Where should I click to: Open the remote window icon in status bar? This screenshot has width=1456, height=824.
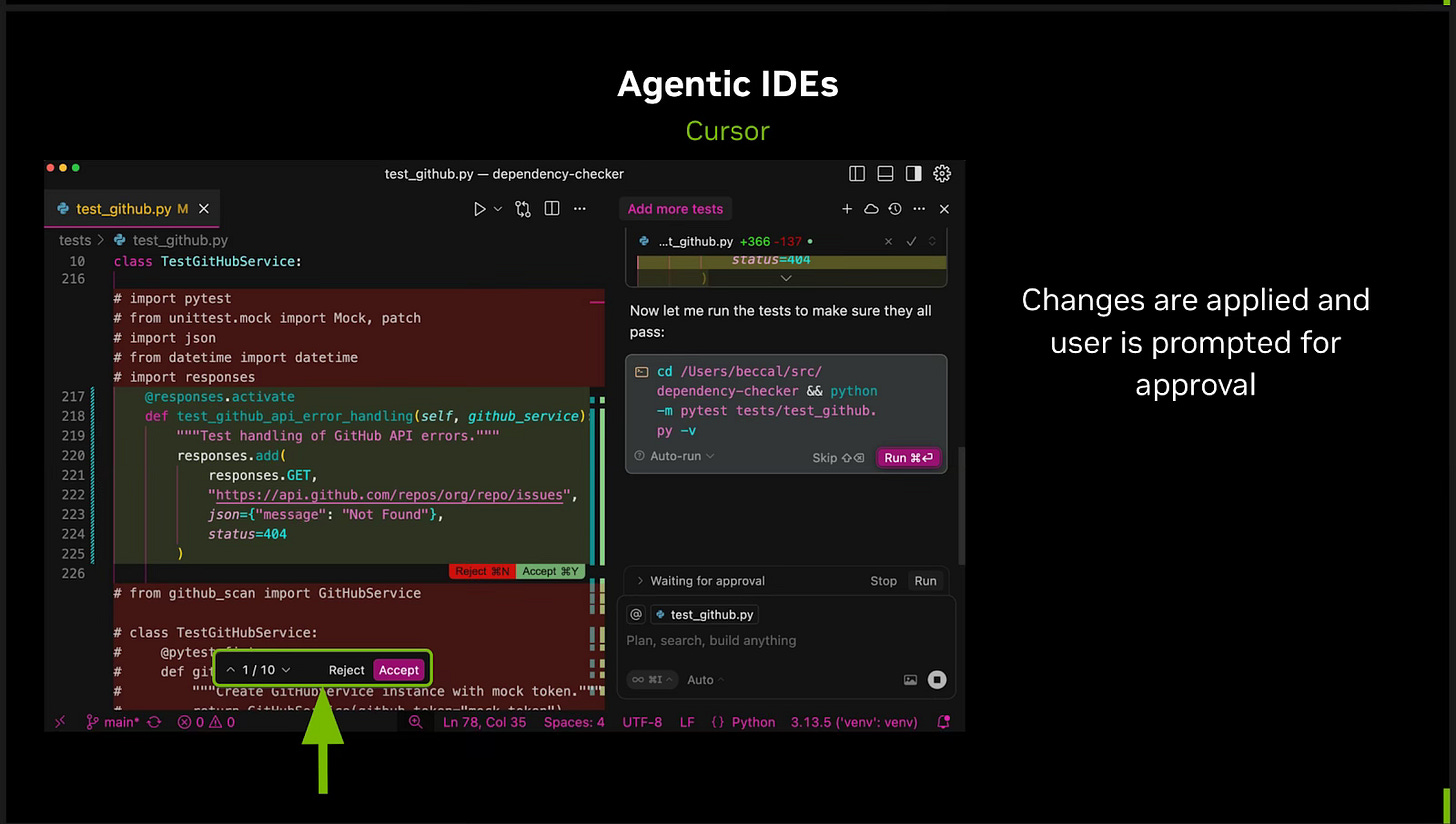59,722
